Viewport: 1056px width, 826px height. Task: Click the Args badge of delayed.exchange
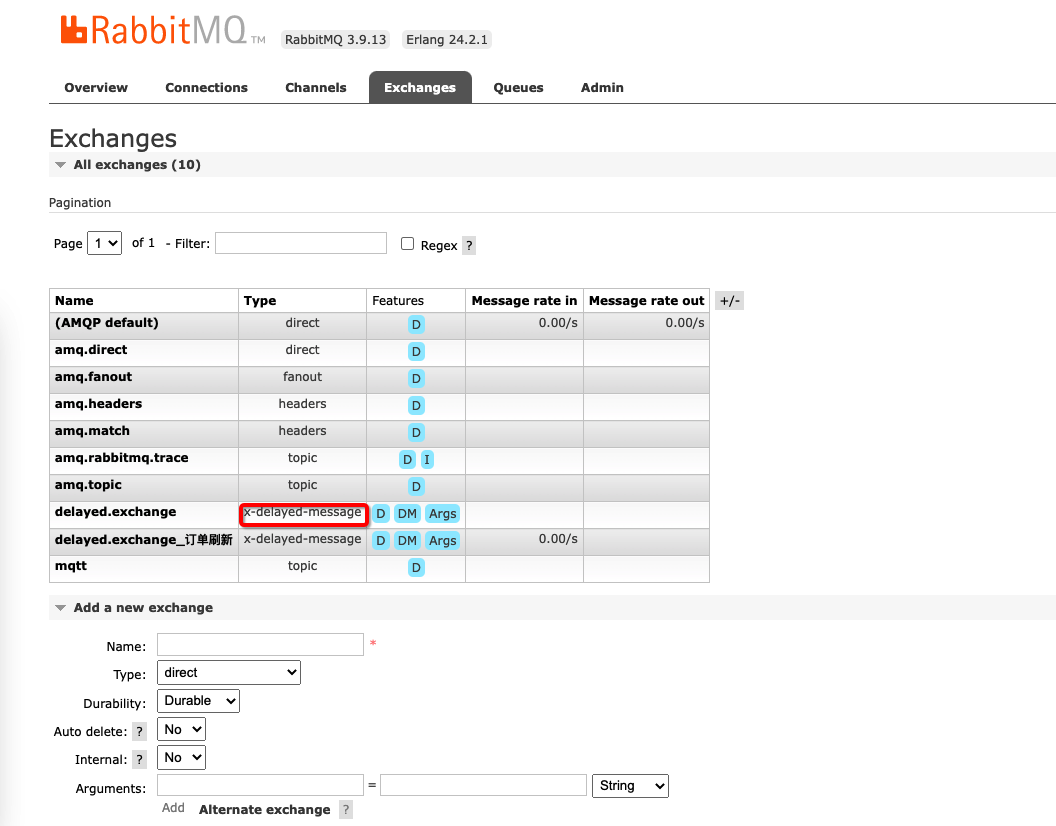pyautogui.click(x=442, y=513)
